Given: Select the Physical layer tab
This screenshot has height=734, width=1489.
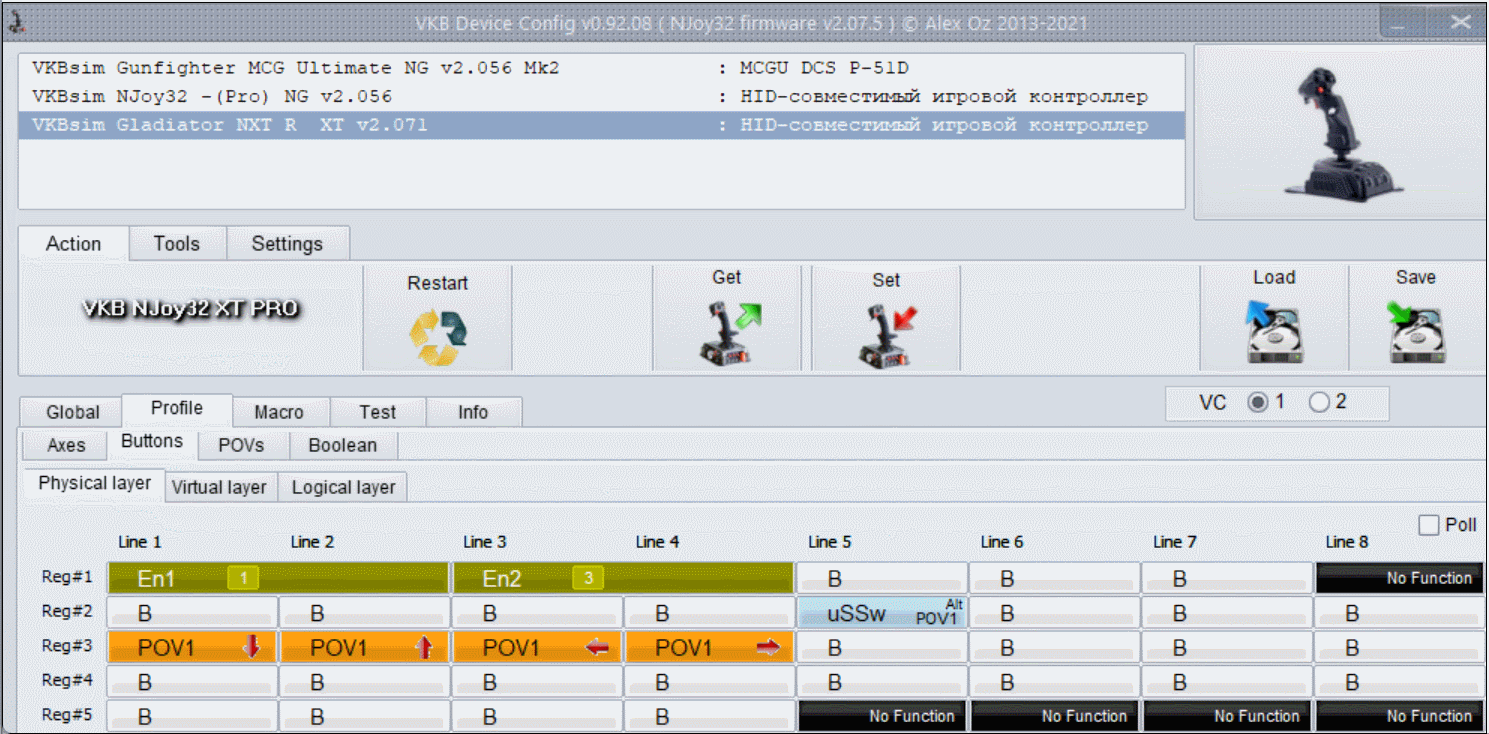Looking at the screenshot, I should coord(94,484).
